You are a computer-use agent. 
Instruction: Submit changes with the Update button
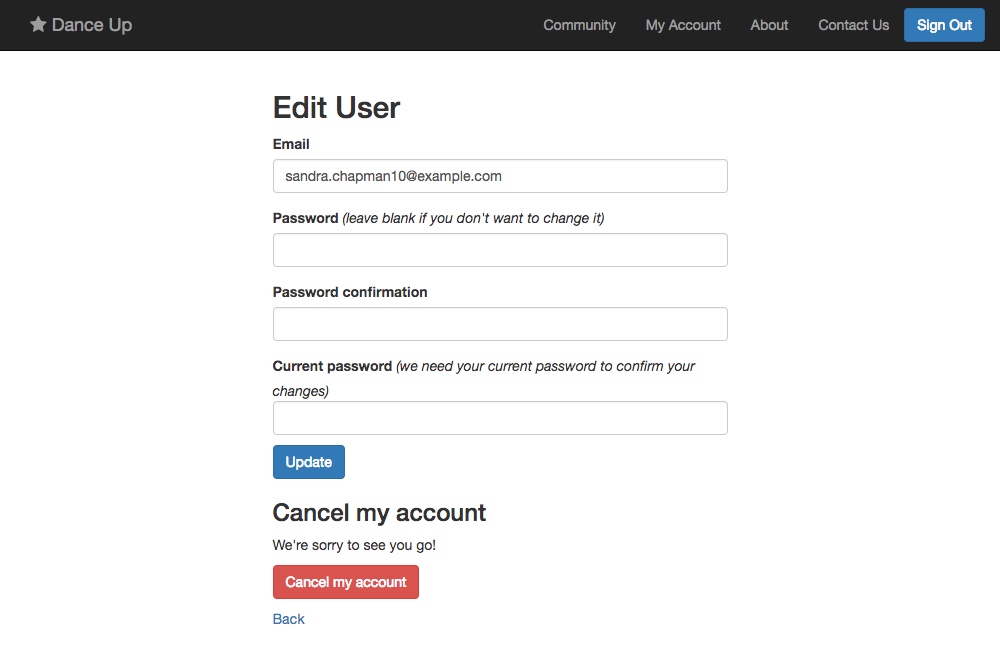click(308, 461)
